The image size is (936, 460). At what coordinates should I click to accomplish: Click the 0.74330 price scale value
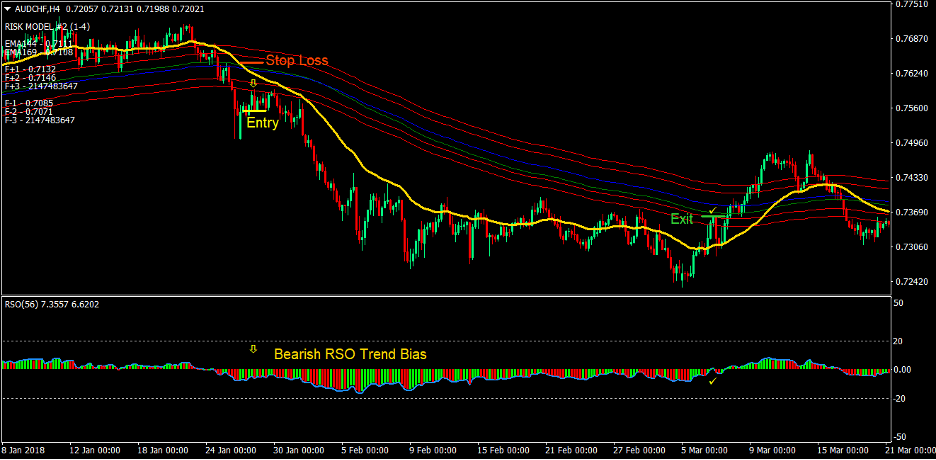(912, 177)
